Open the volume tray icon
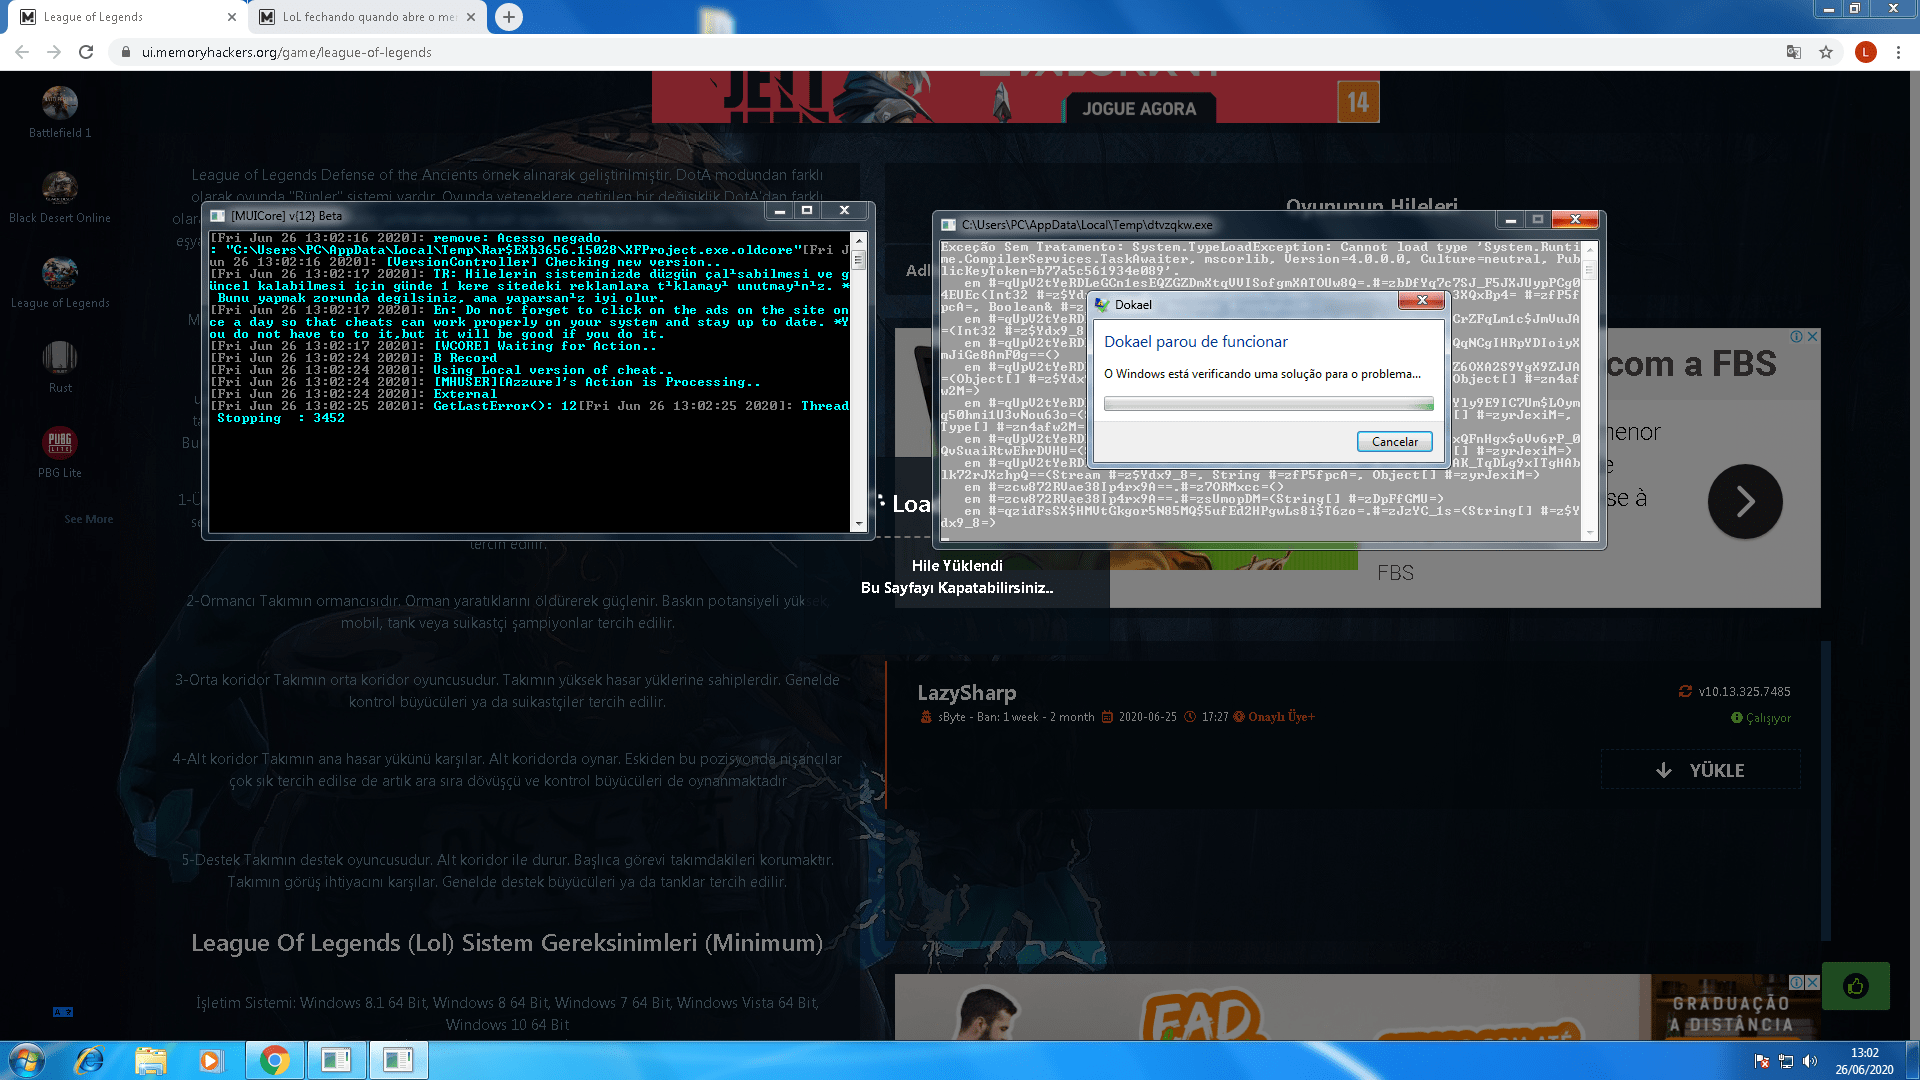Image resolution: width=1920 pixels, height=1080 pixels. 1810,1061
